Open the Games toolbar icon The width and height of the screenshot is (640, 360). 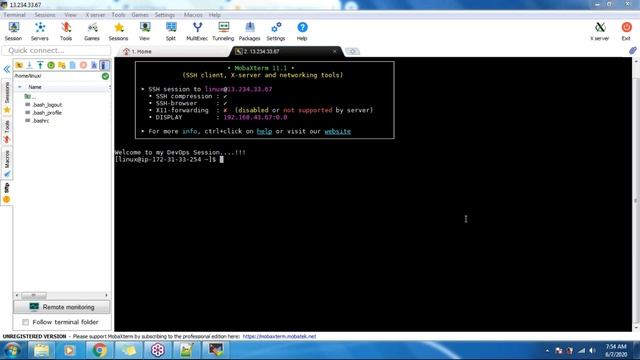point(92,31)
